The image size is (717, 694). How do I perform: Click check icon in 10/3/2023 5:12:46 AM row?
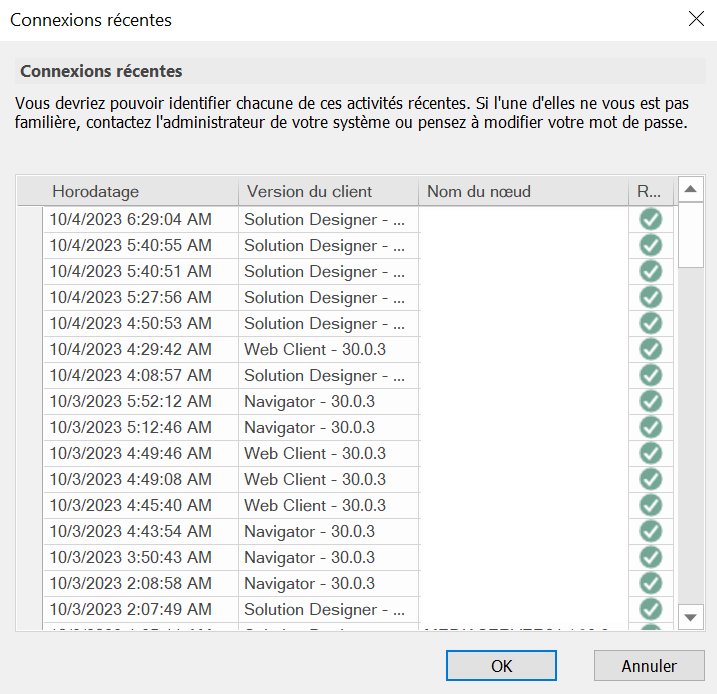pyautogui.click(x=651, y=427)
